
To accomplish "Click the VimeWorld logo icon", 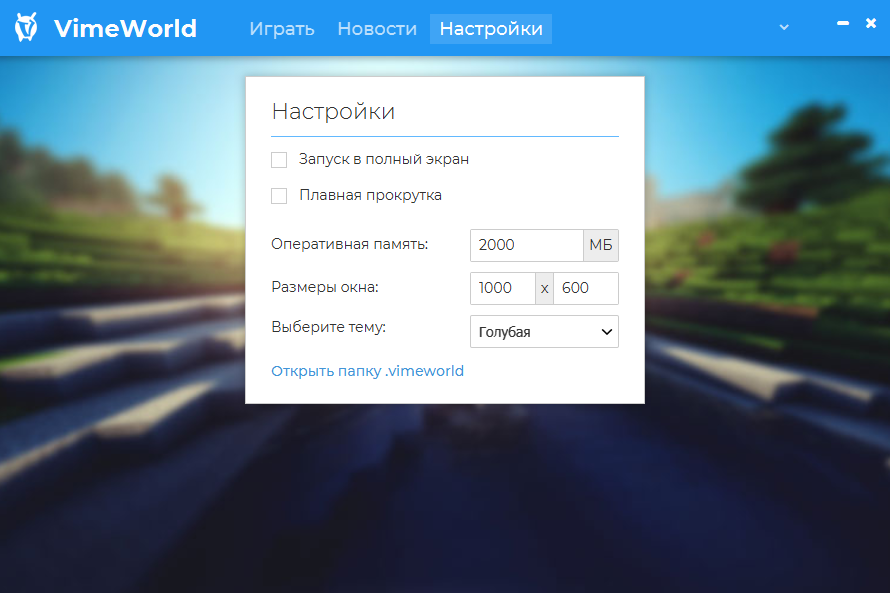I will tap(26, 27).
